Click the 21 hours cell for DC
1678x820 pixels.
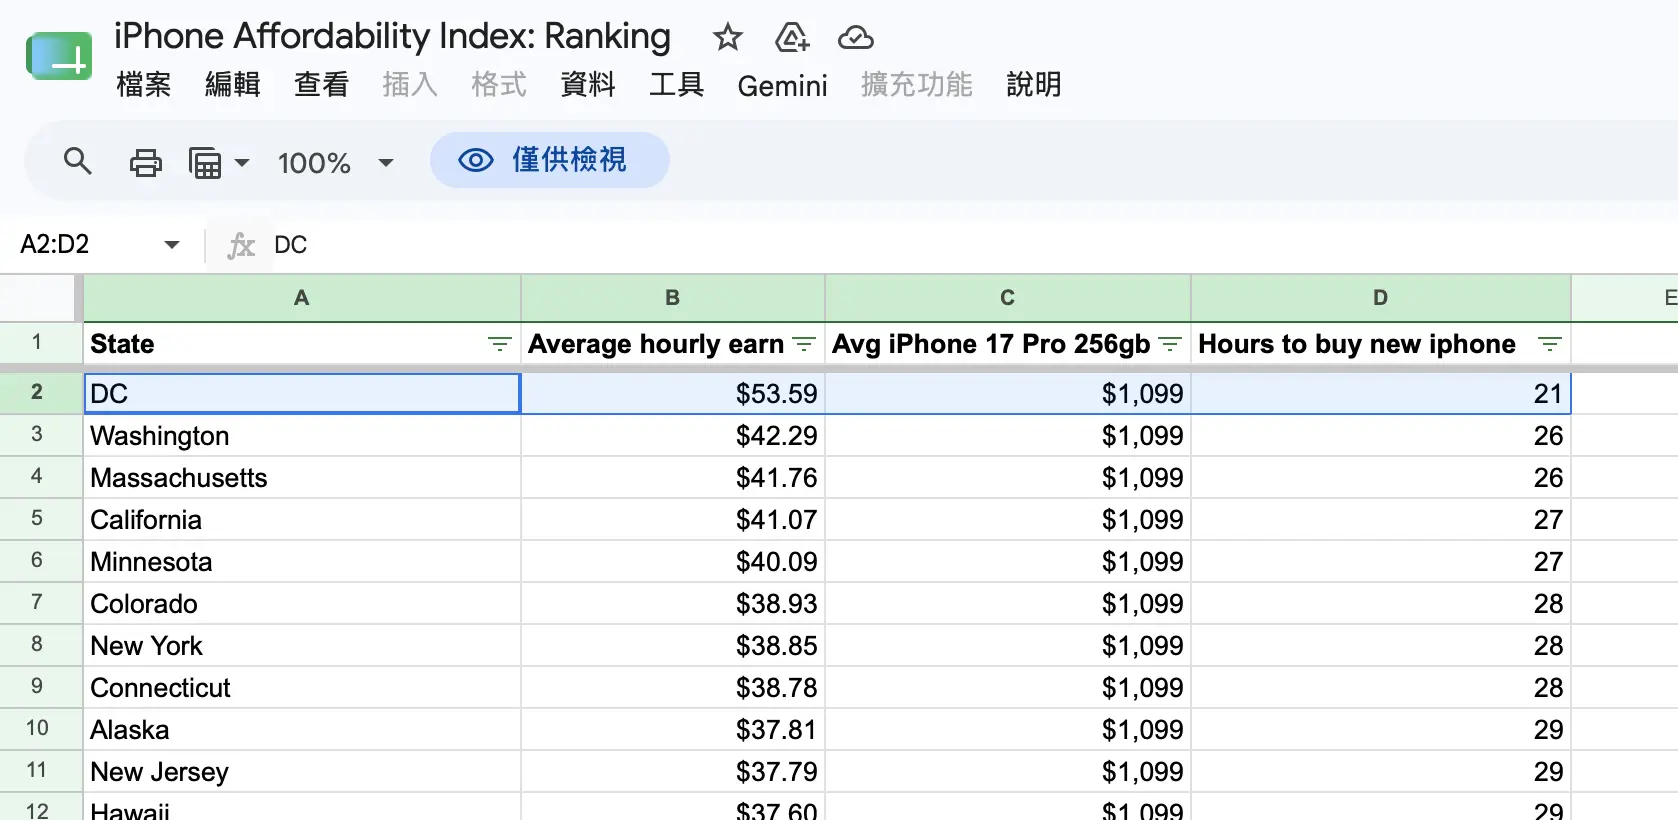(x=1381, y=393)
